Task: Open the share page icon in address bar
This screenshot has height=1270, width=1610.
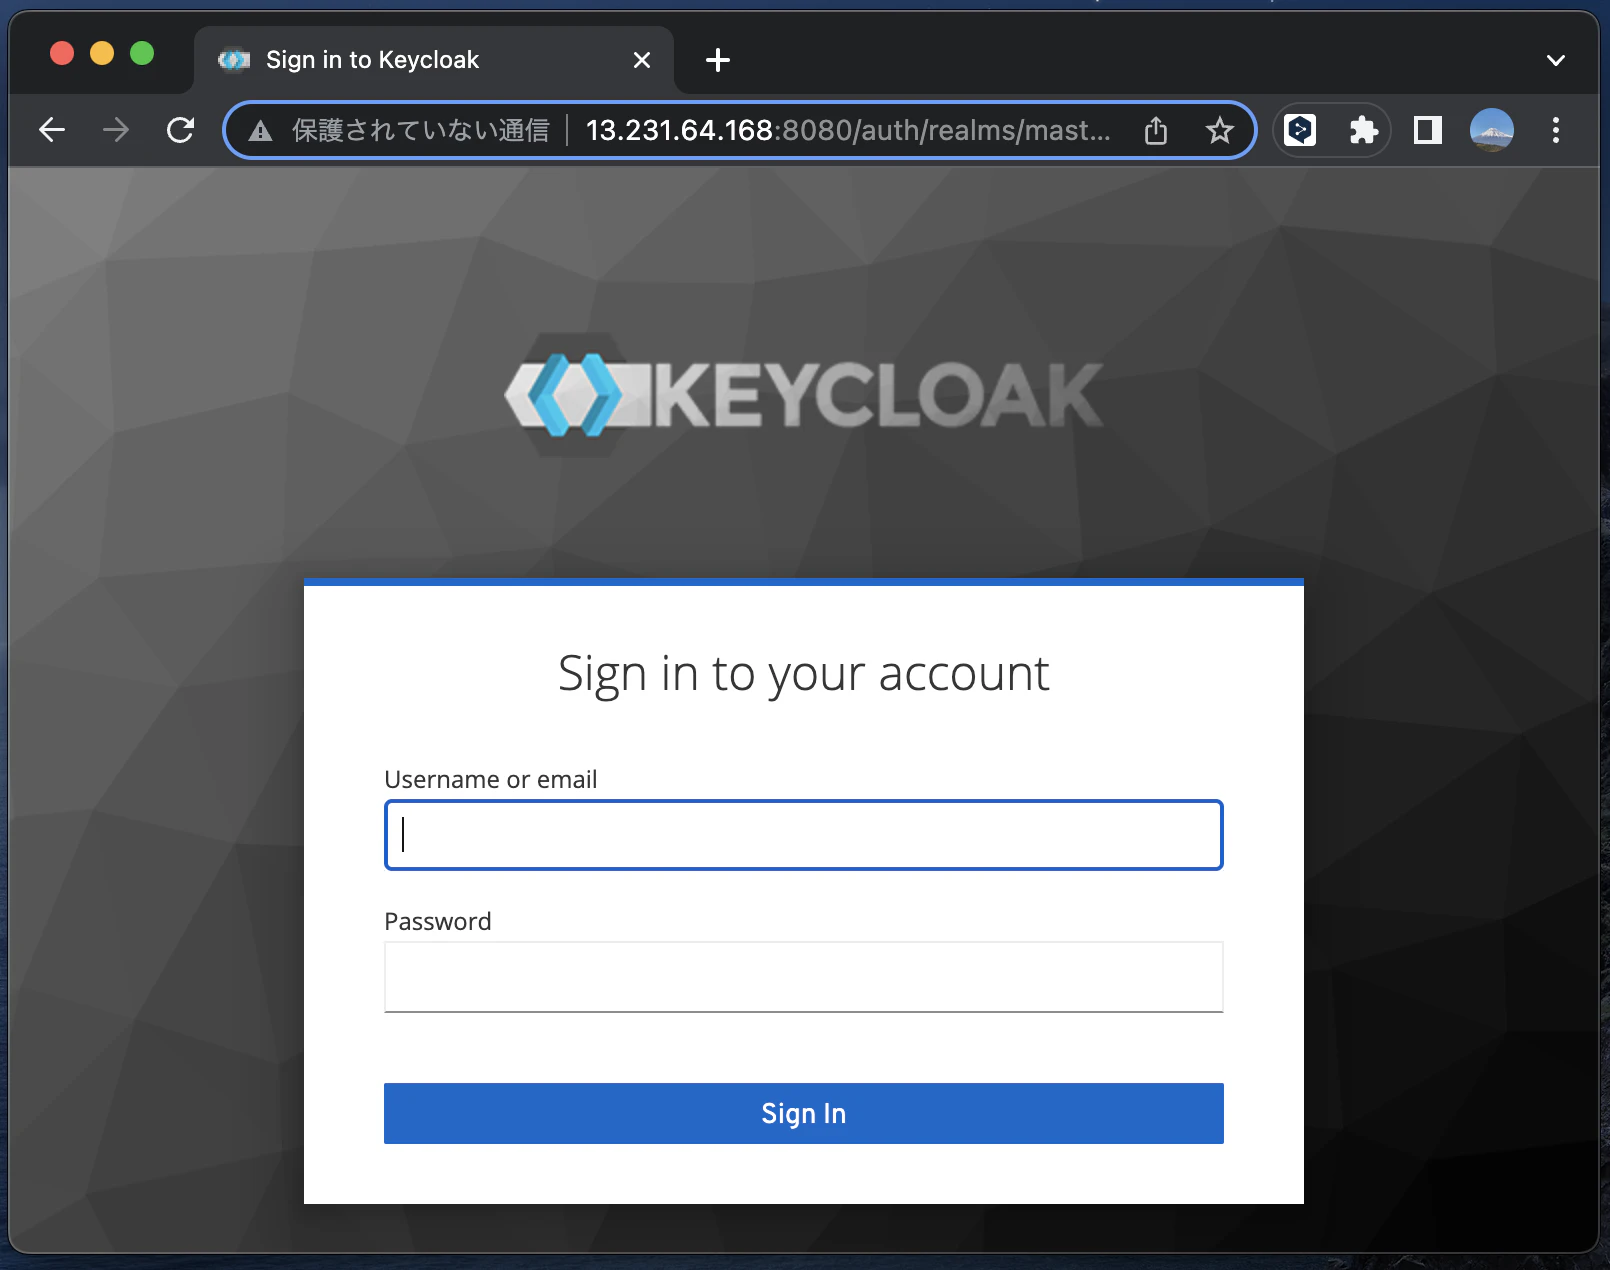Action: (x=1156, y=130)
